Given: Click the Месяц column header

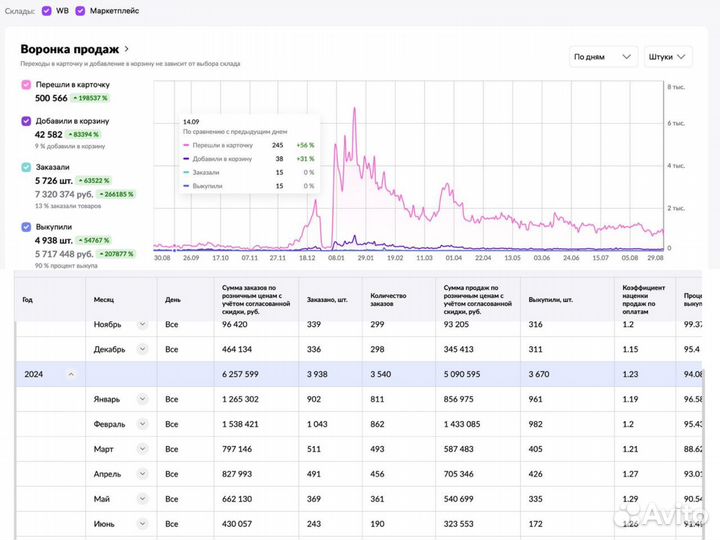Looking at the screenshot, I should (x=104, y=299).
